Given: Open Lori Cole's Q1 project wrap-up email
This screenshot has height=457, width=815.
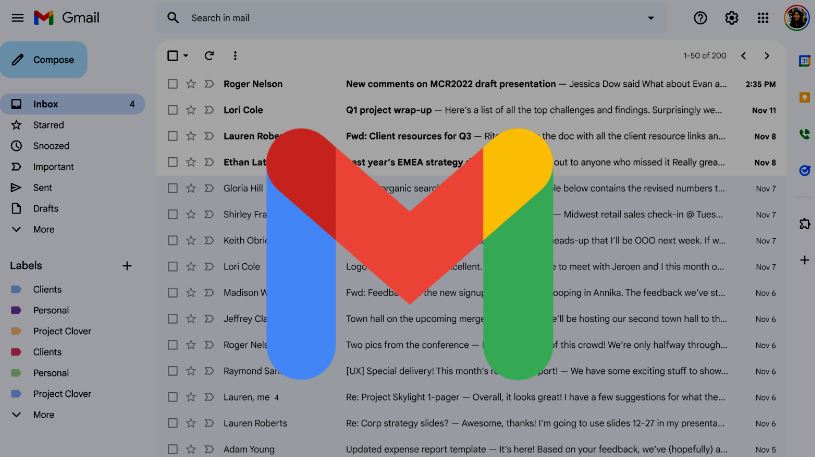Looking at the screenshot, I should pyautogui.click(x=471, y=110).
